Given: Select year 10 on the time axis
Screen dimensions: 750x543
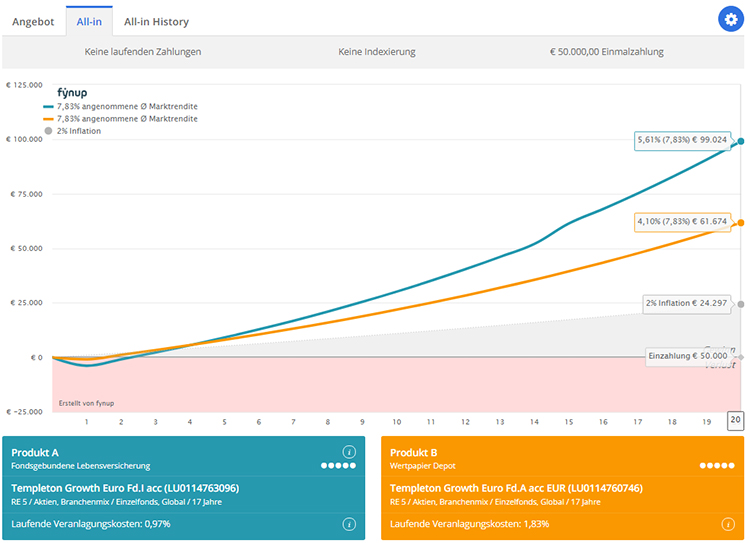Looking at the screenshot, I should click(397, 422).
